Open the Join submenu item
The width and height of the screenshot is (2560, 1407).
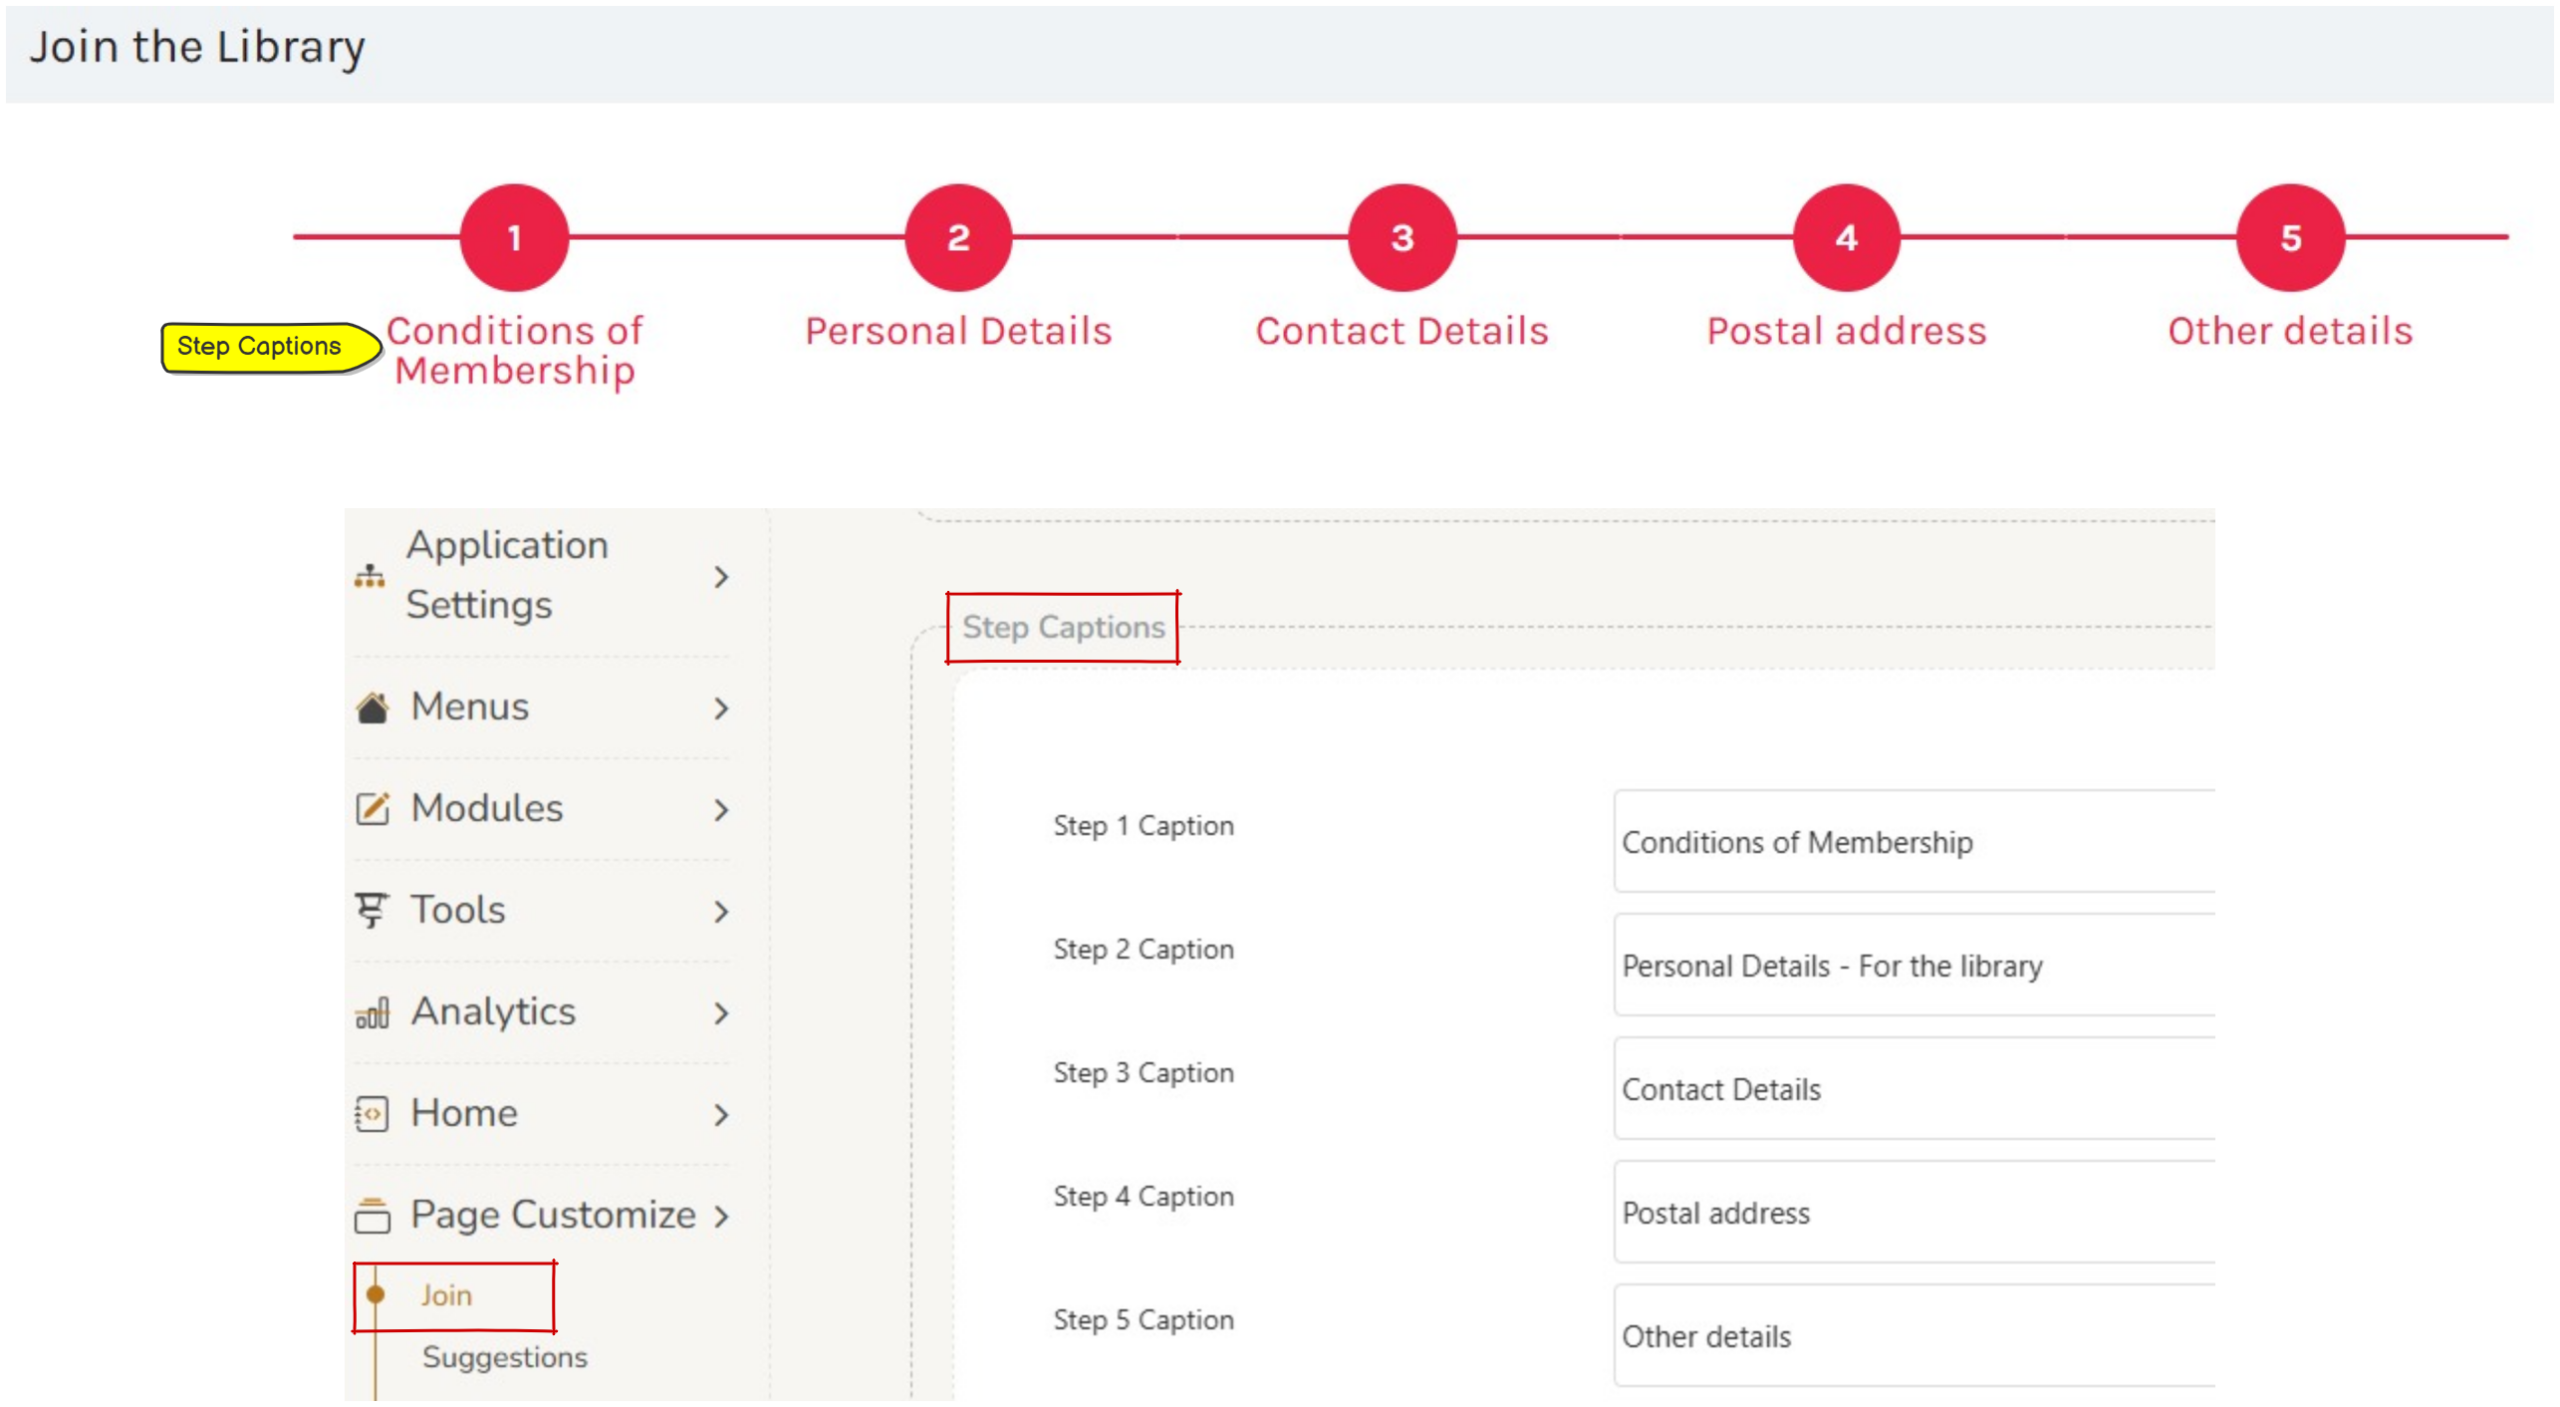click(x=446, y=1296)
